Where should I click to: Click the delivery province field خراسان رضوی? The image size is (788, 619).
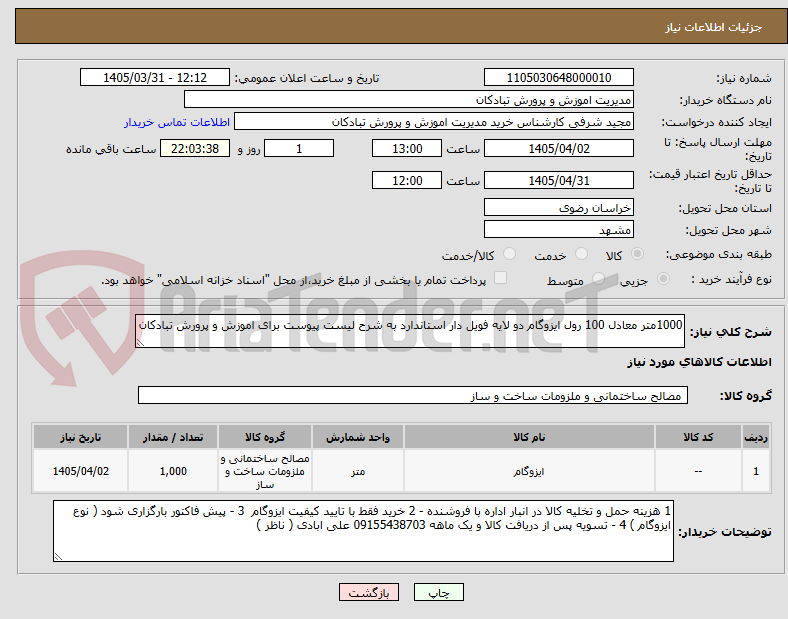[558, 207]
